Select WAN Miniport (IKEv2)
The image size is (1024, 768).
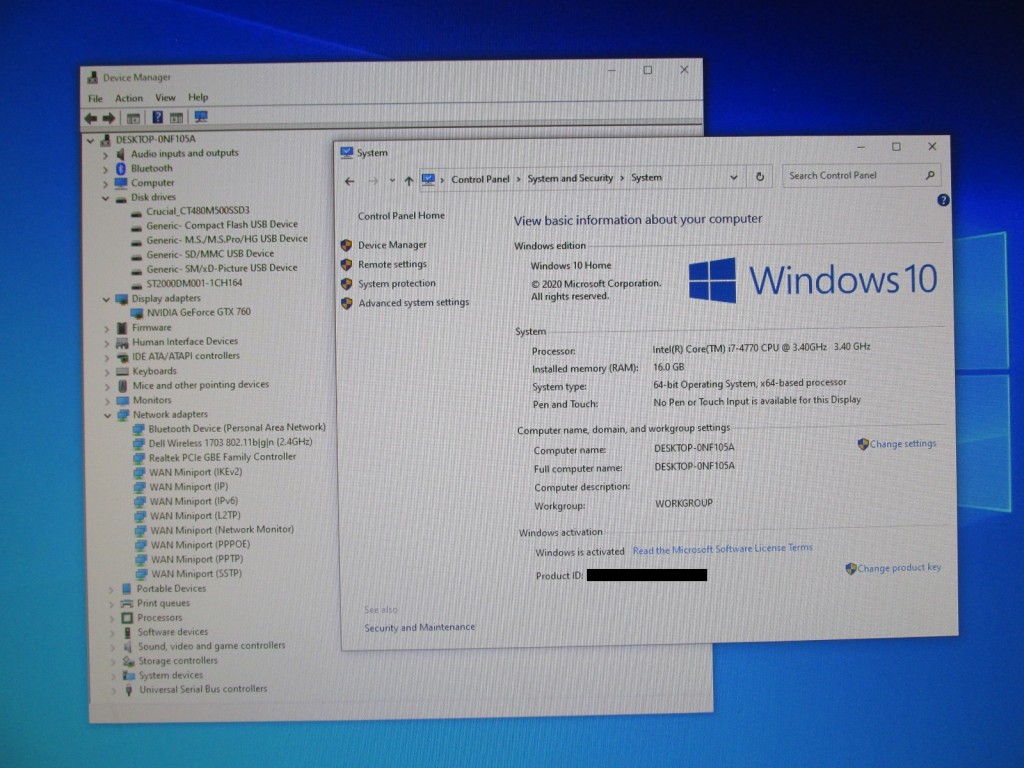195,472
